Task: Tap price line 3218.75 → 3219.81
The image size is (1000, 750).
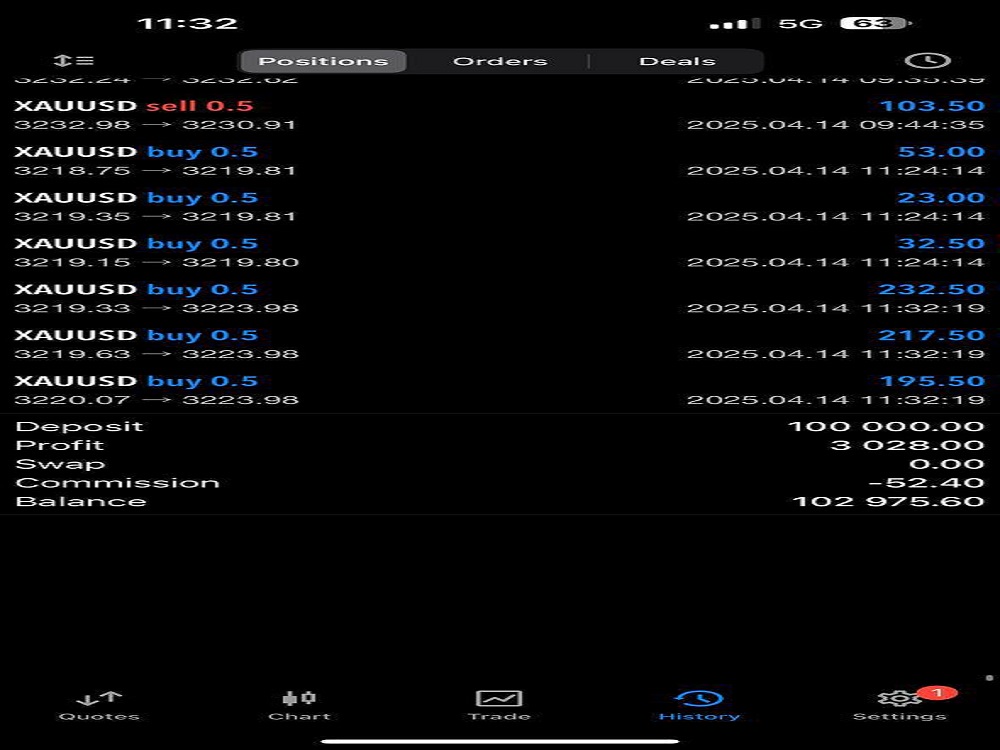Action: 155,171
